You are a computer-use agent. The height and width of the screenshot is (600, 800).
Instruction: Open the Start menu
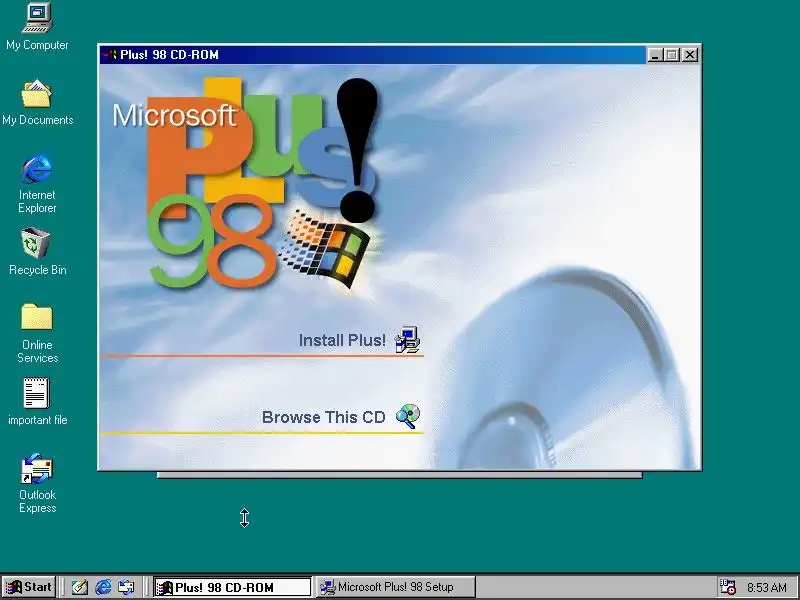tap(29, 587)
